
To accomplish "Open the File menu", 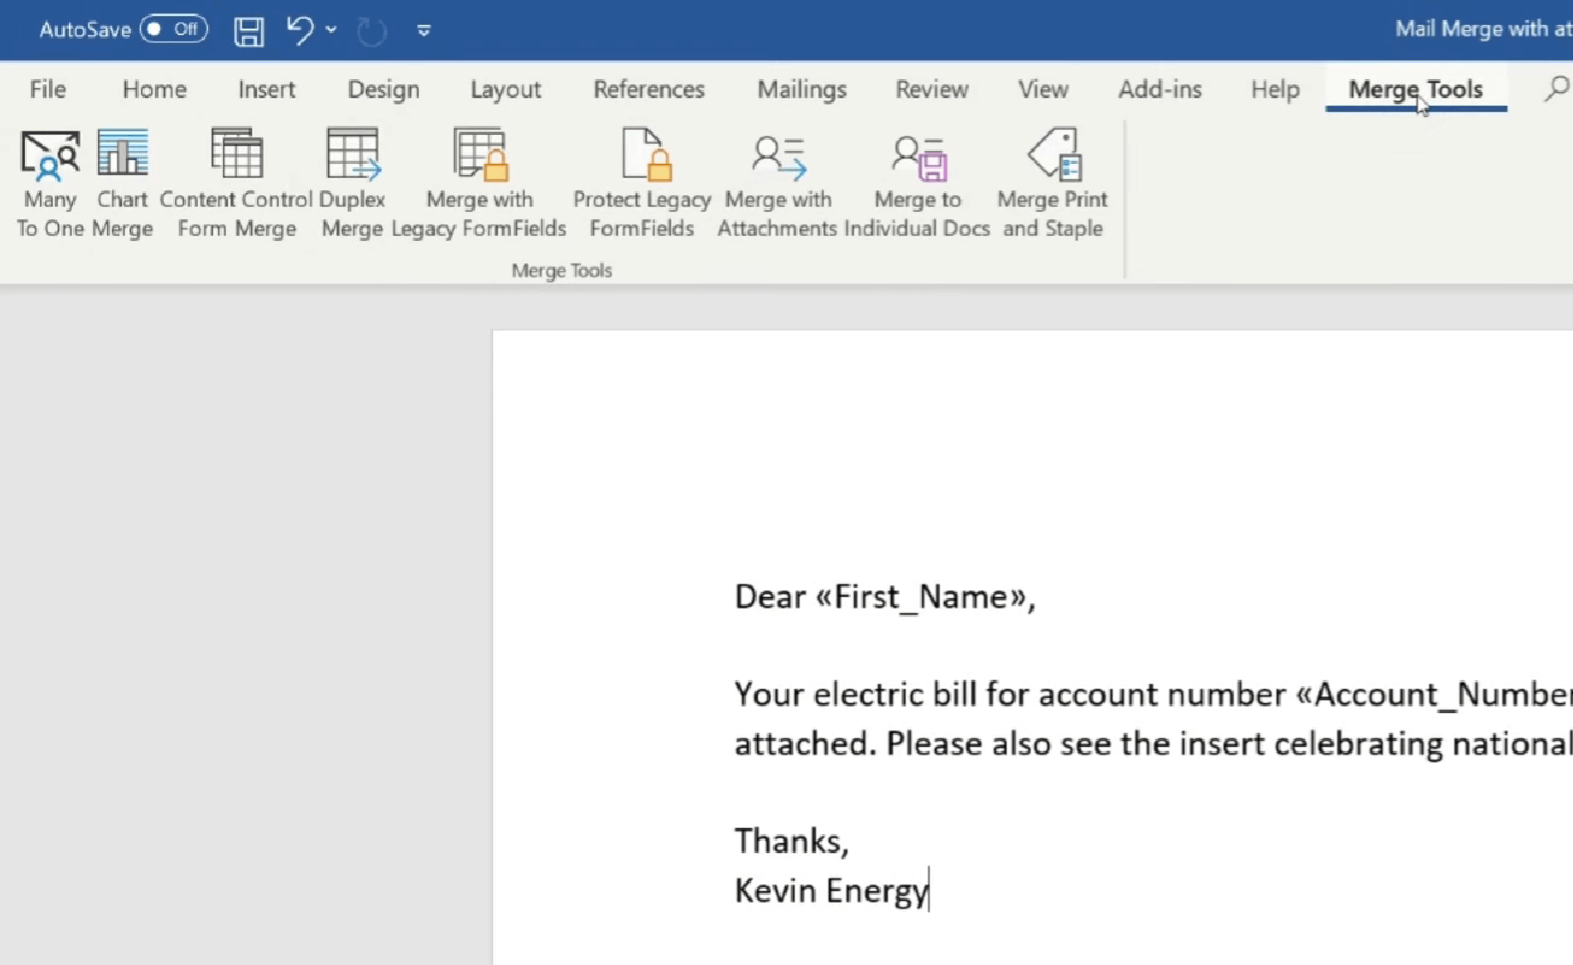I will coord(48,89).
